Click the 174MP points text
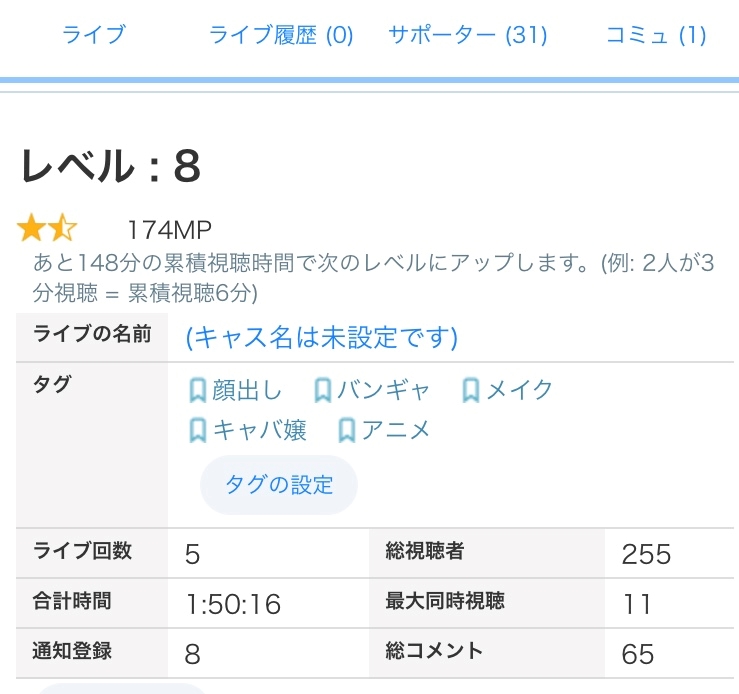 tap(170, 230)
